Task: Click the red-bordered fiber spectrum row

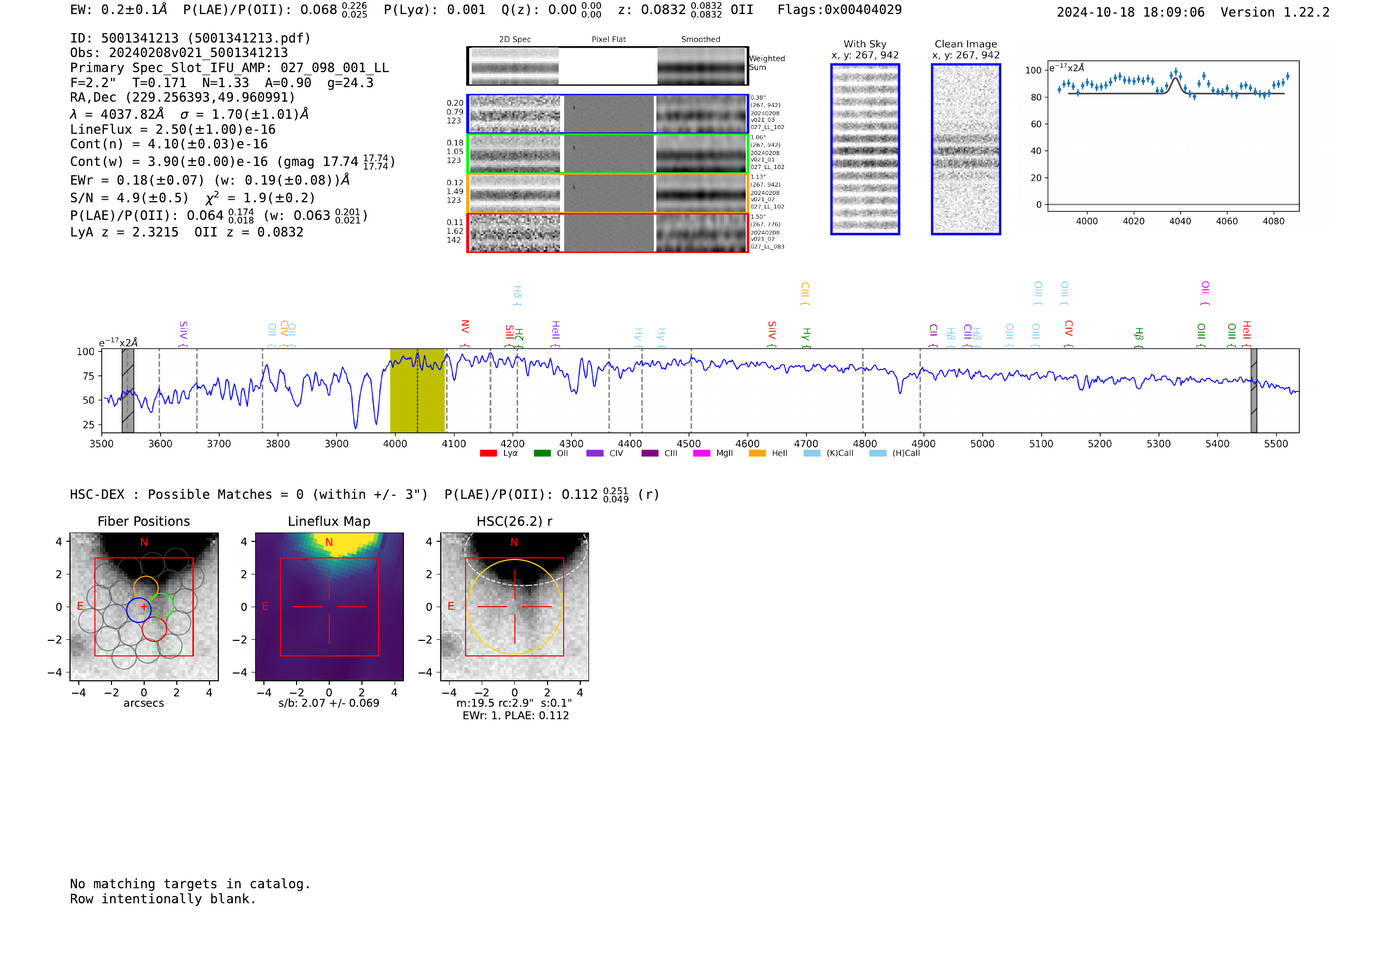Action: (x=608, y=233)
